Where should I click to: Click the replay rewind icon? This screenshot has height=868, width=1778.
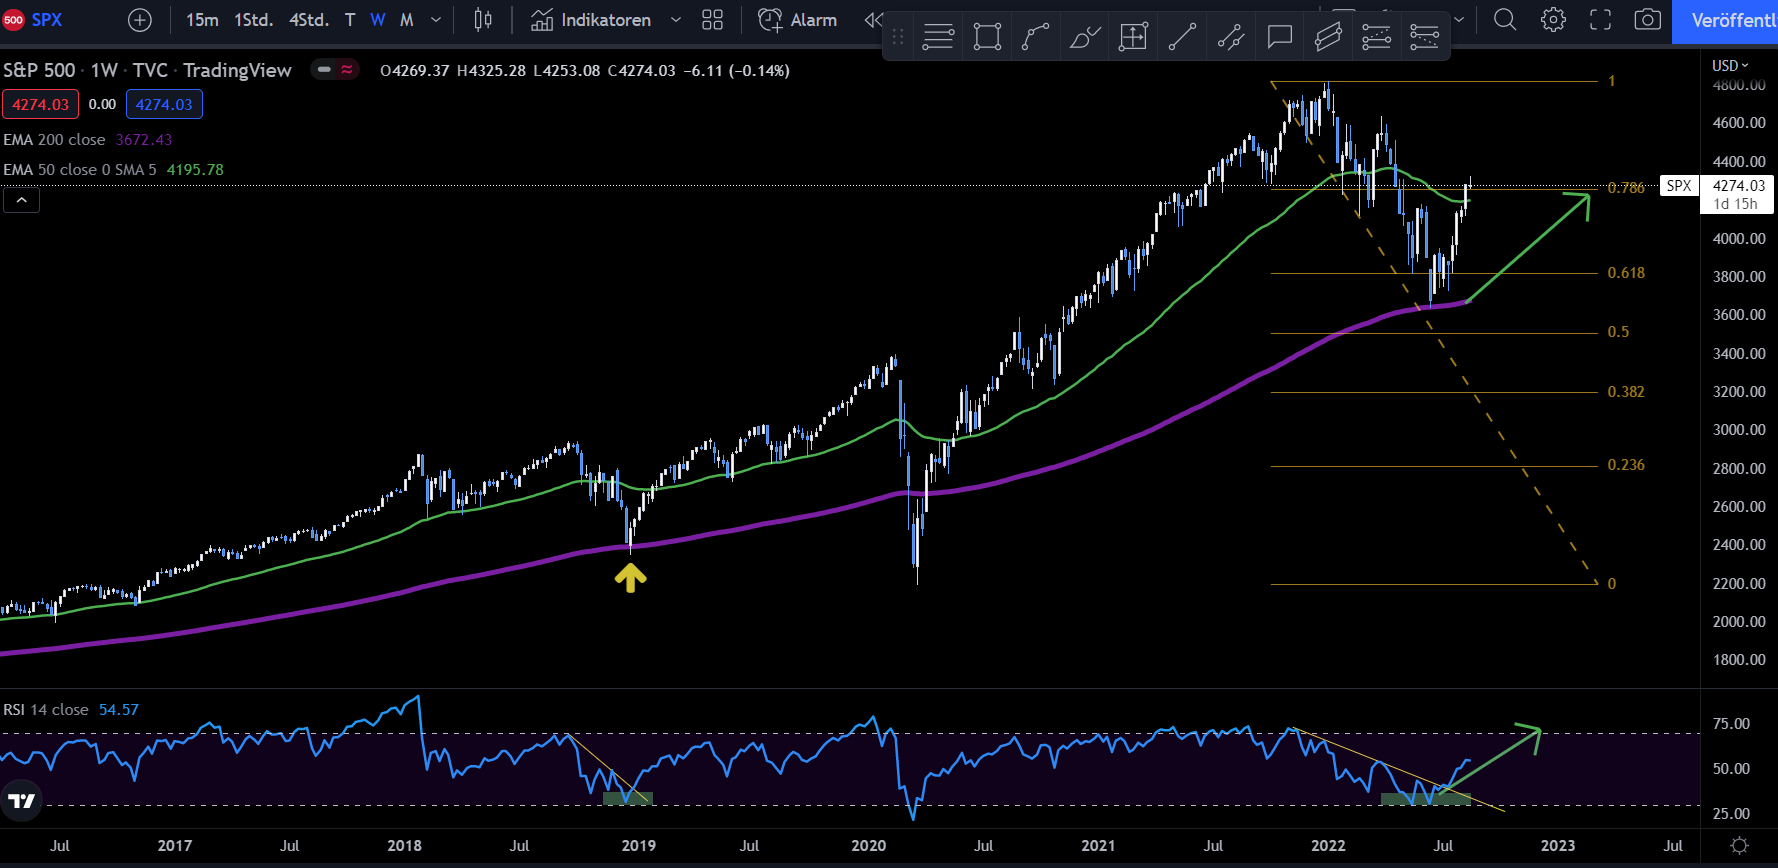click(x=873, y=20)
